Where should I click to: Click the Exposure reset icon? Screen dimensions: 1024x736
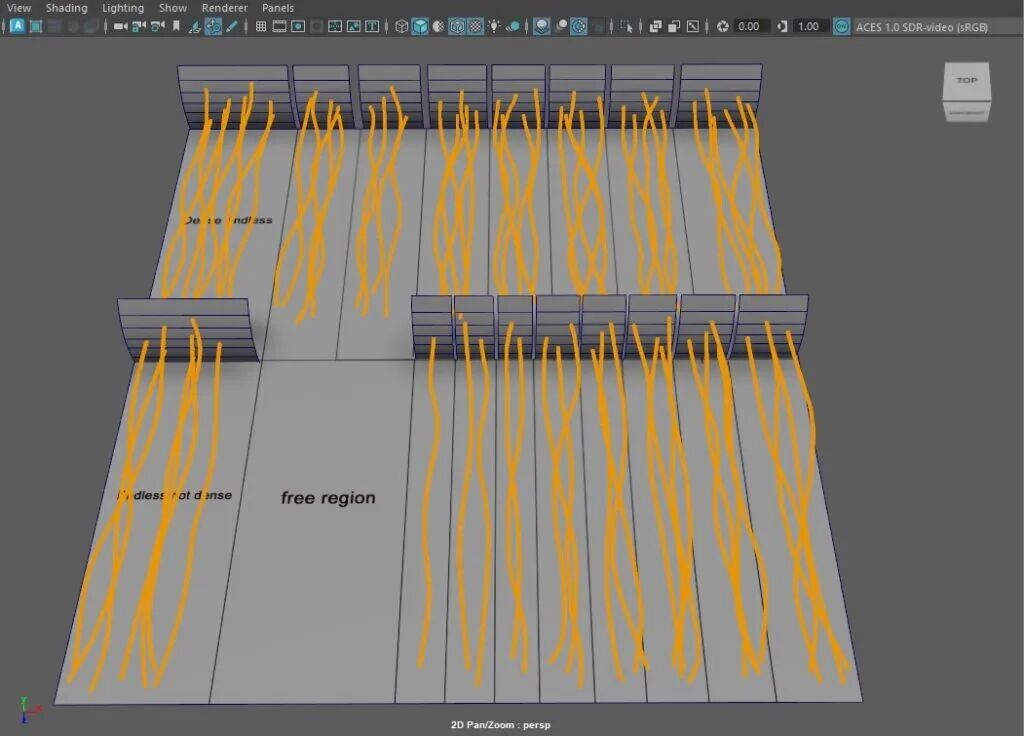(x=722, y=26)
